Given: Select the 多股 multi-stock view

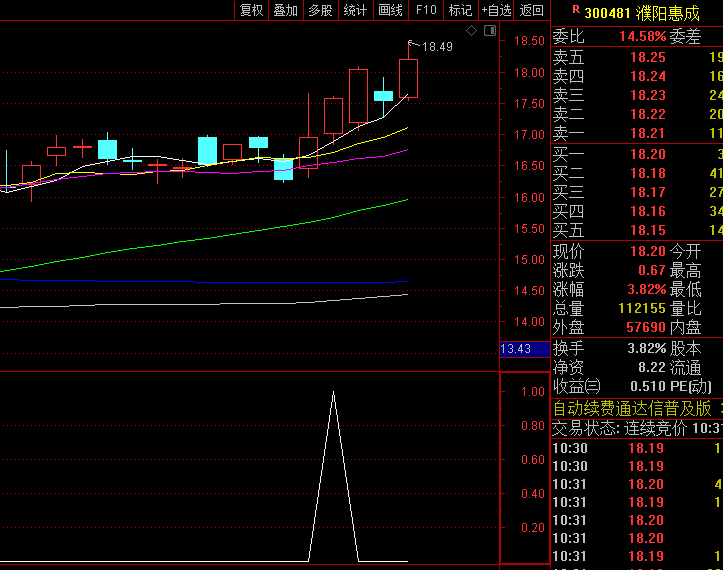Looking at the screenshot, I should [320, 10].
